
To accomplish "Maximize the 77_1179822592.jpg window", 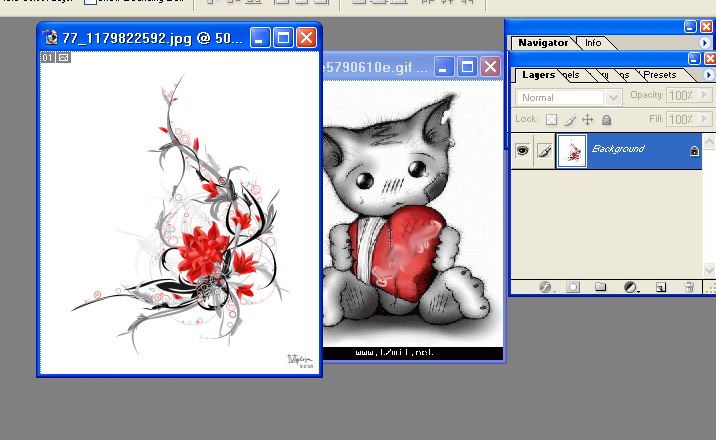I will click(x=283, y=38).
